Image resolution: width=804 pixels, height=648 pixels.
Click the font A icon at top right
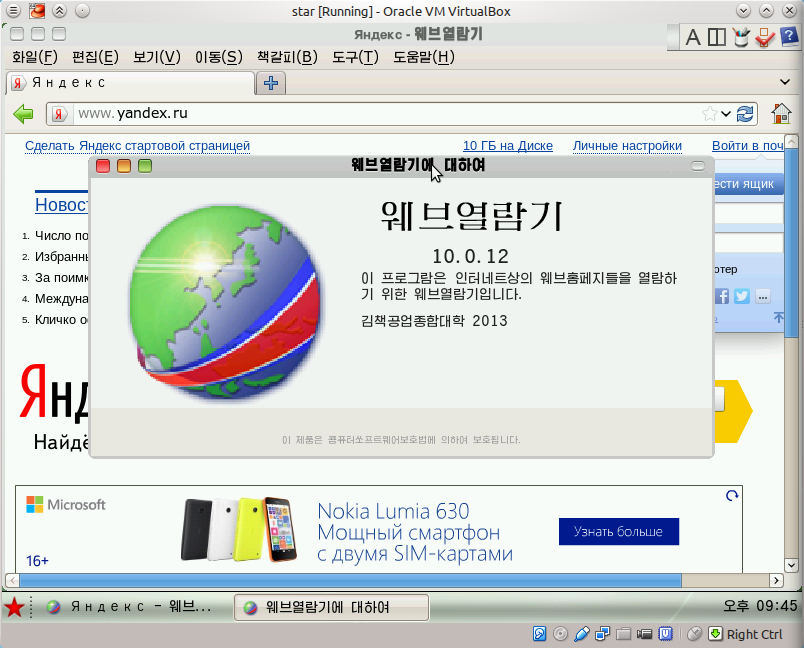tap(693, 37)
